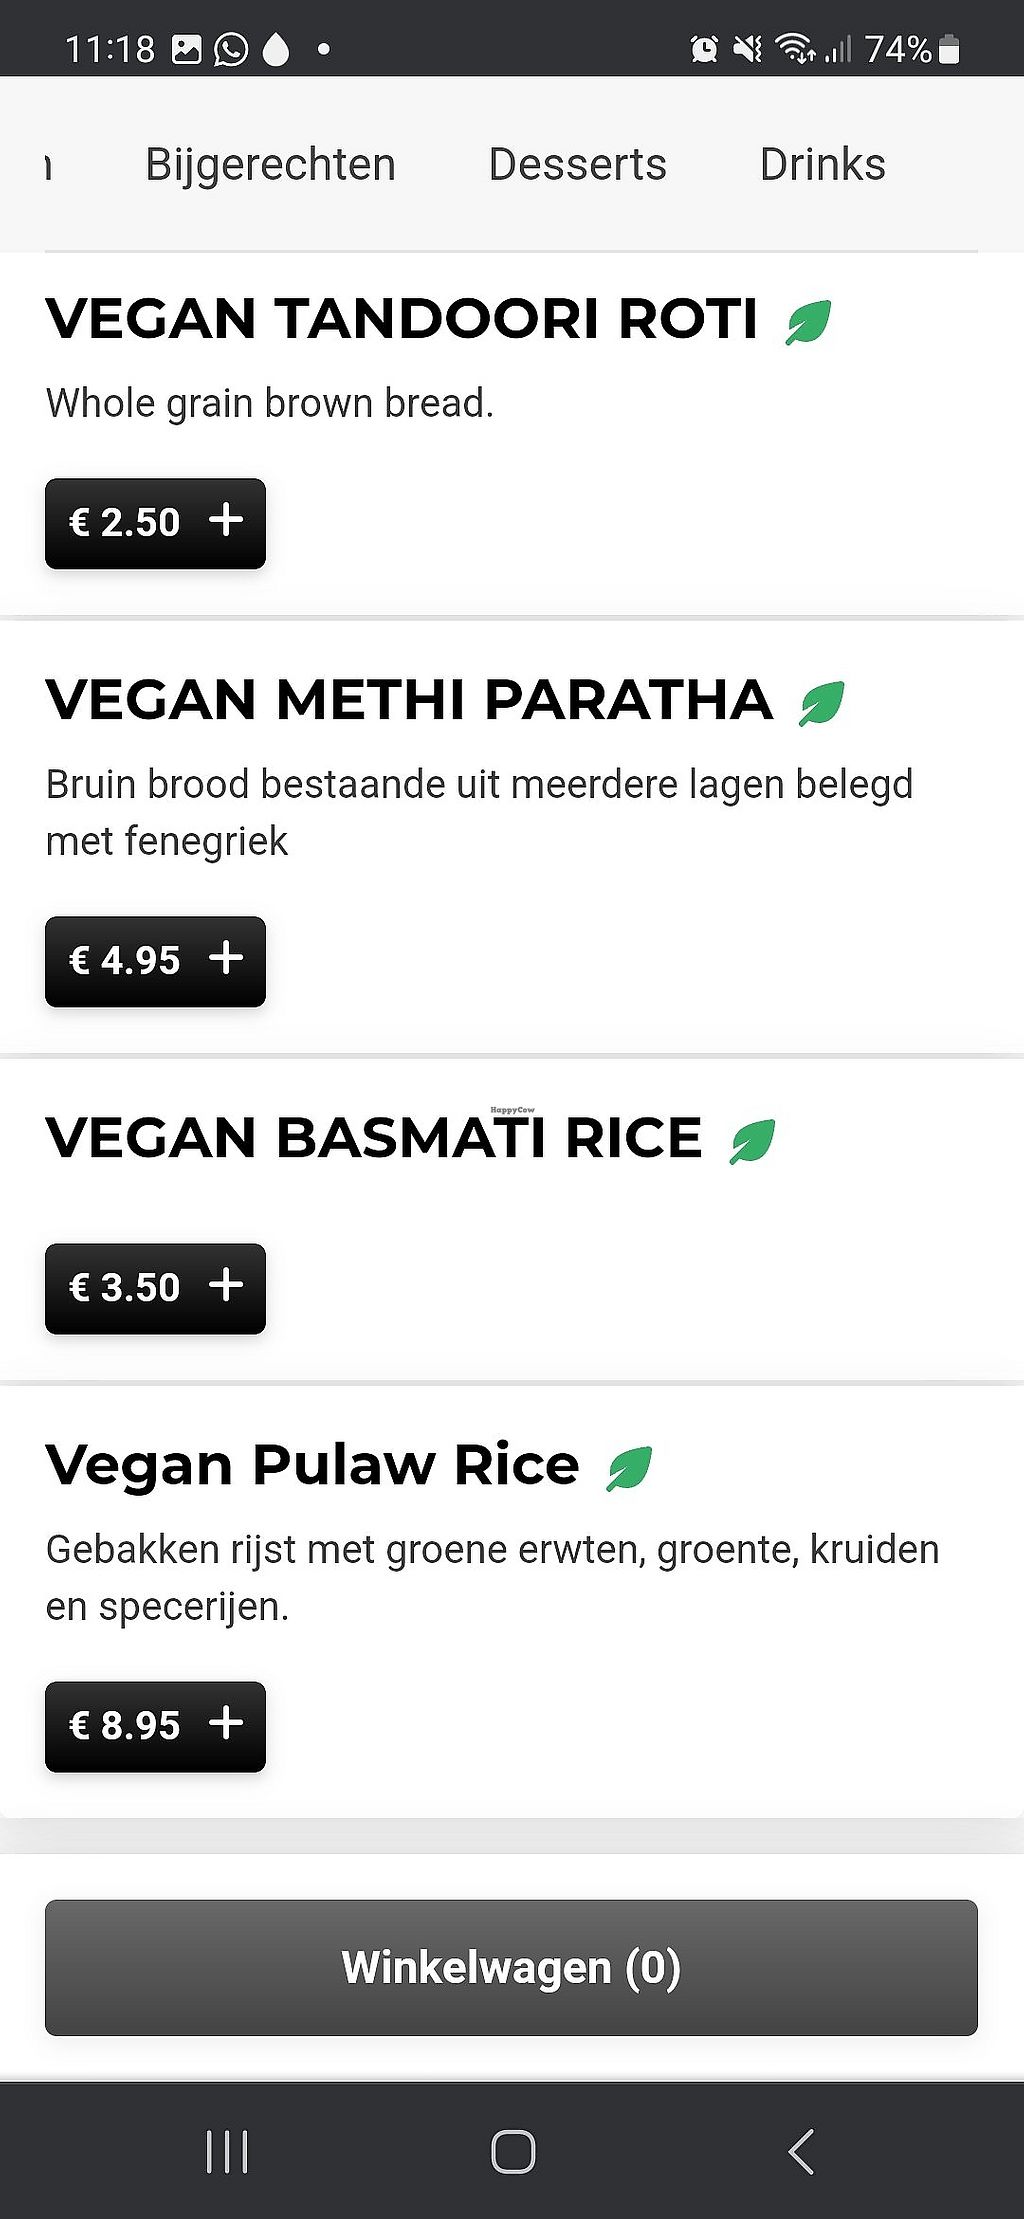Image resolution: width=1024 pixels, height=2219 pixels.
Task: Tap the leaf icon beside Vegan Basmati Rice
Action: click(752, 1141)
